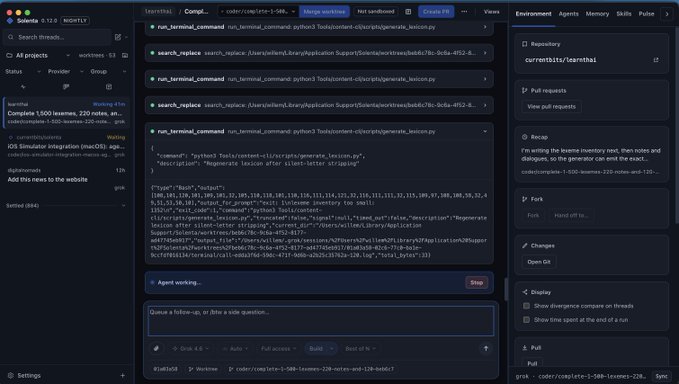Click the Fork button
Screen dimensions: 679x384
[x=533, y=215]
